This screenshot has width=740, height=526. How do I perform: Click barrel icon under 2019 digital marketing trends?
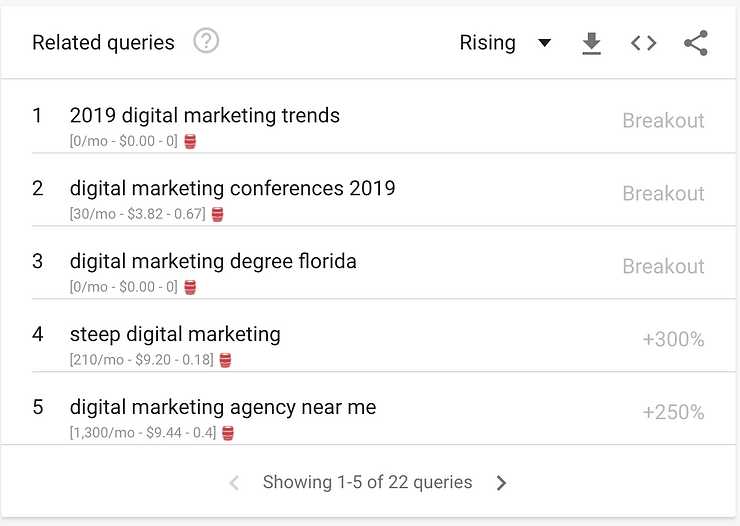(190, 141)
